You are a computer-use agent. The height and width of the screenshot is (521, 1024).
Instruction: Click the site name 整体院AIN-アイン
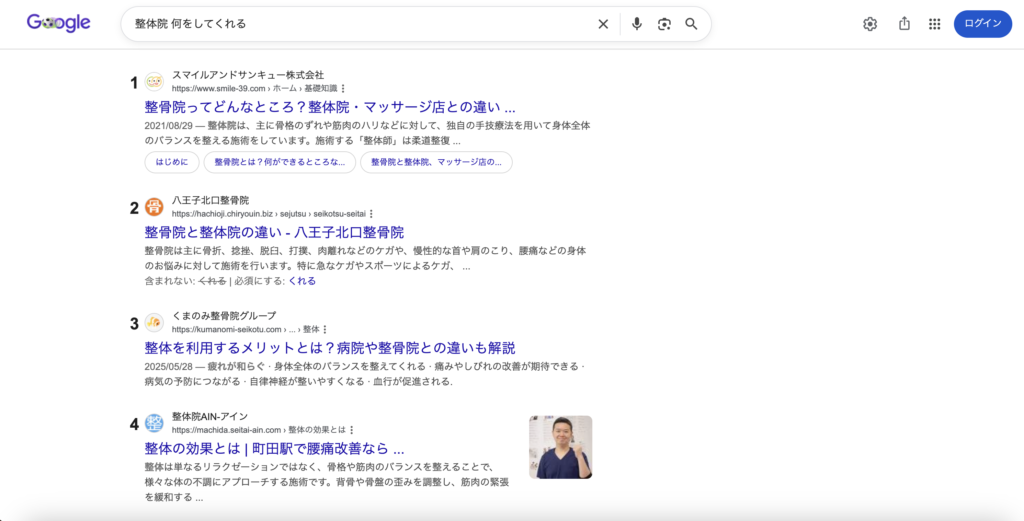(210, 417)
